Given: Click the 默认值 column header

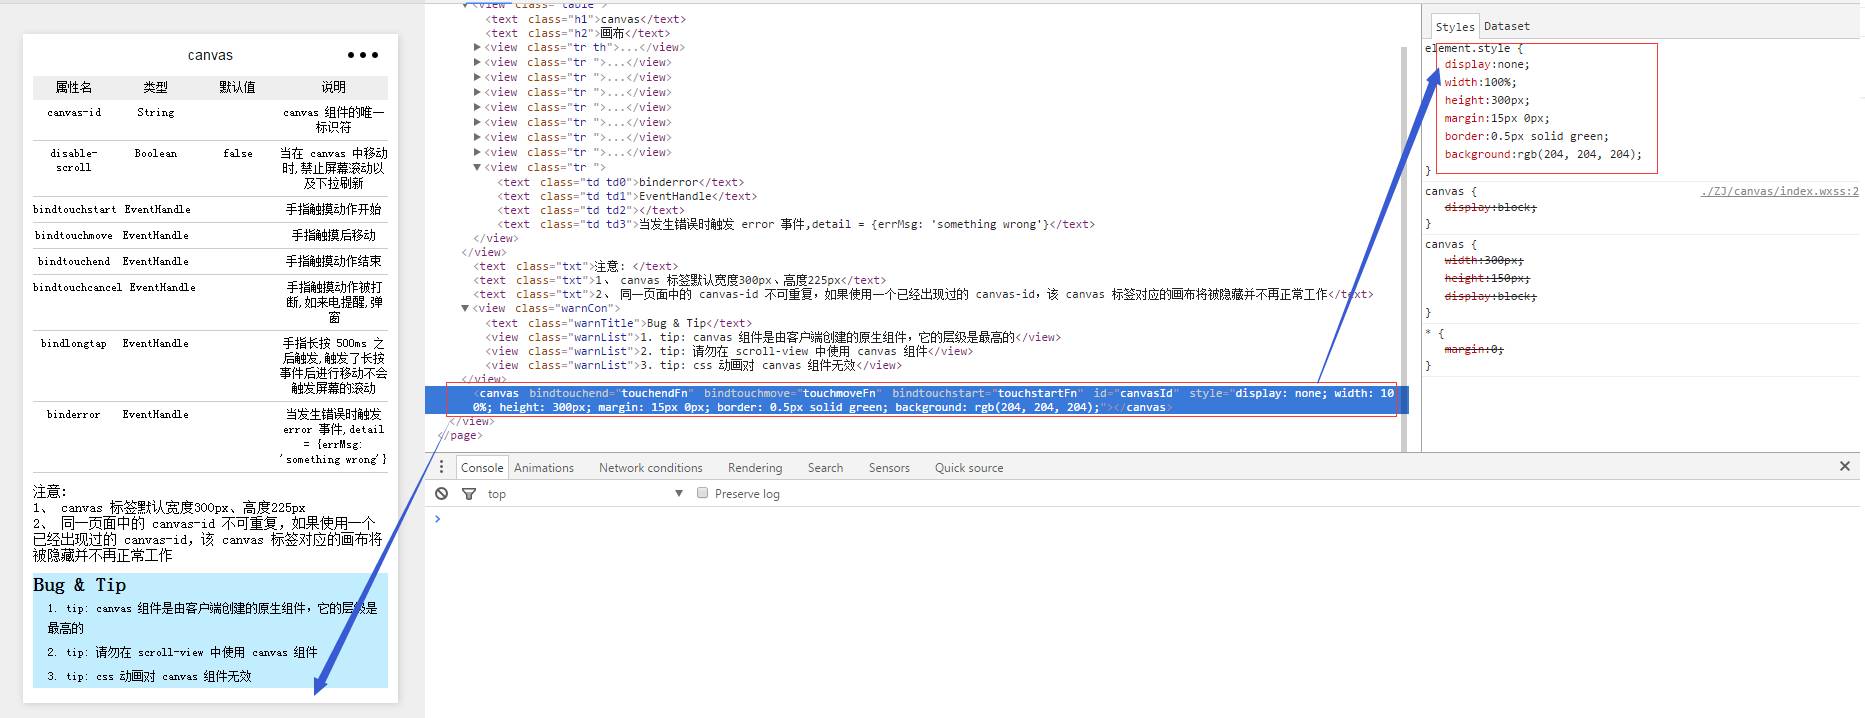Looking at the screenshot, I should 237,87.
